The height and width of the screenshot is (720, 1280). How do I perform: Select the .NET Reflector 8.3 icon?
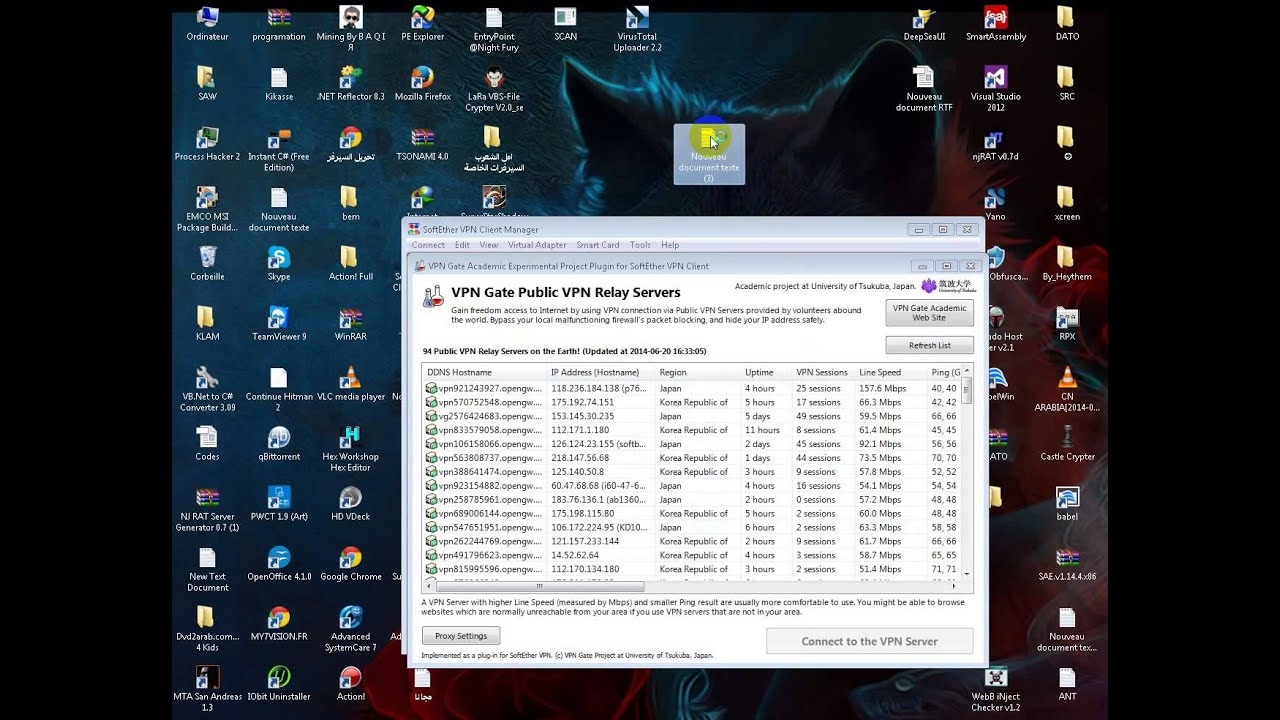point(350,84)
